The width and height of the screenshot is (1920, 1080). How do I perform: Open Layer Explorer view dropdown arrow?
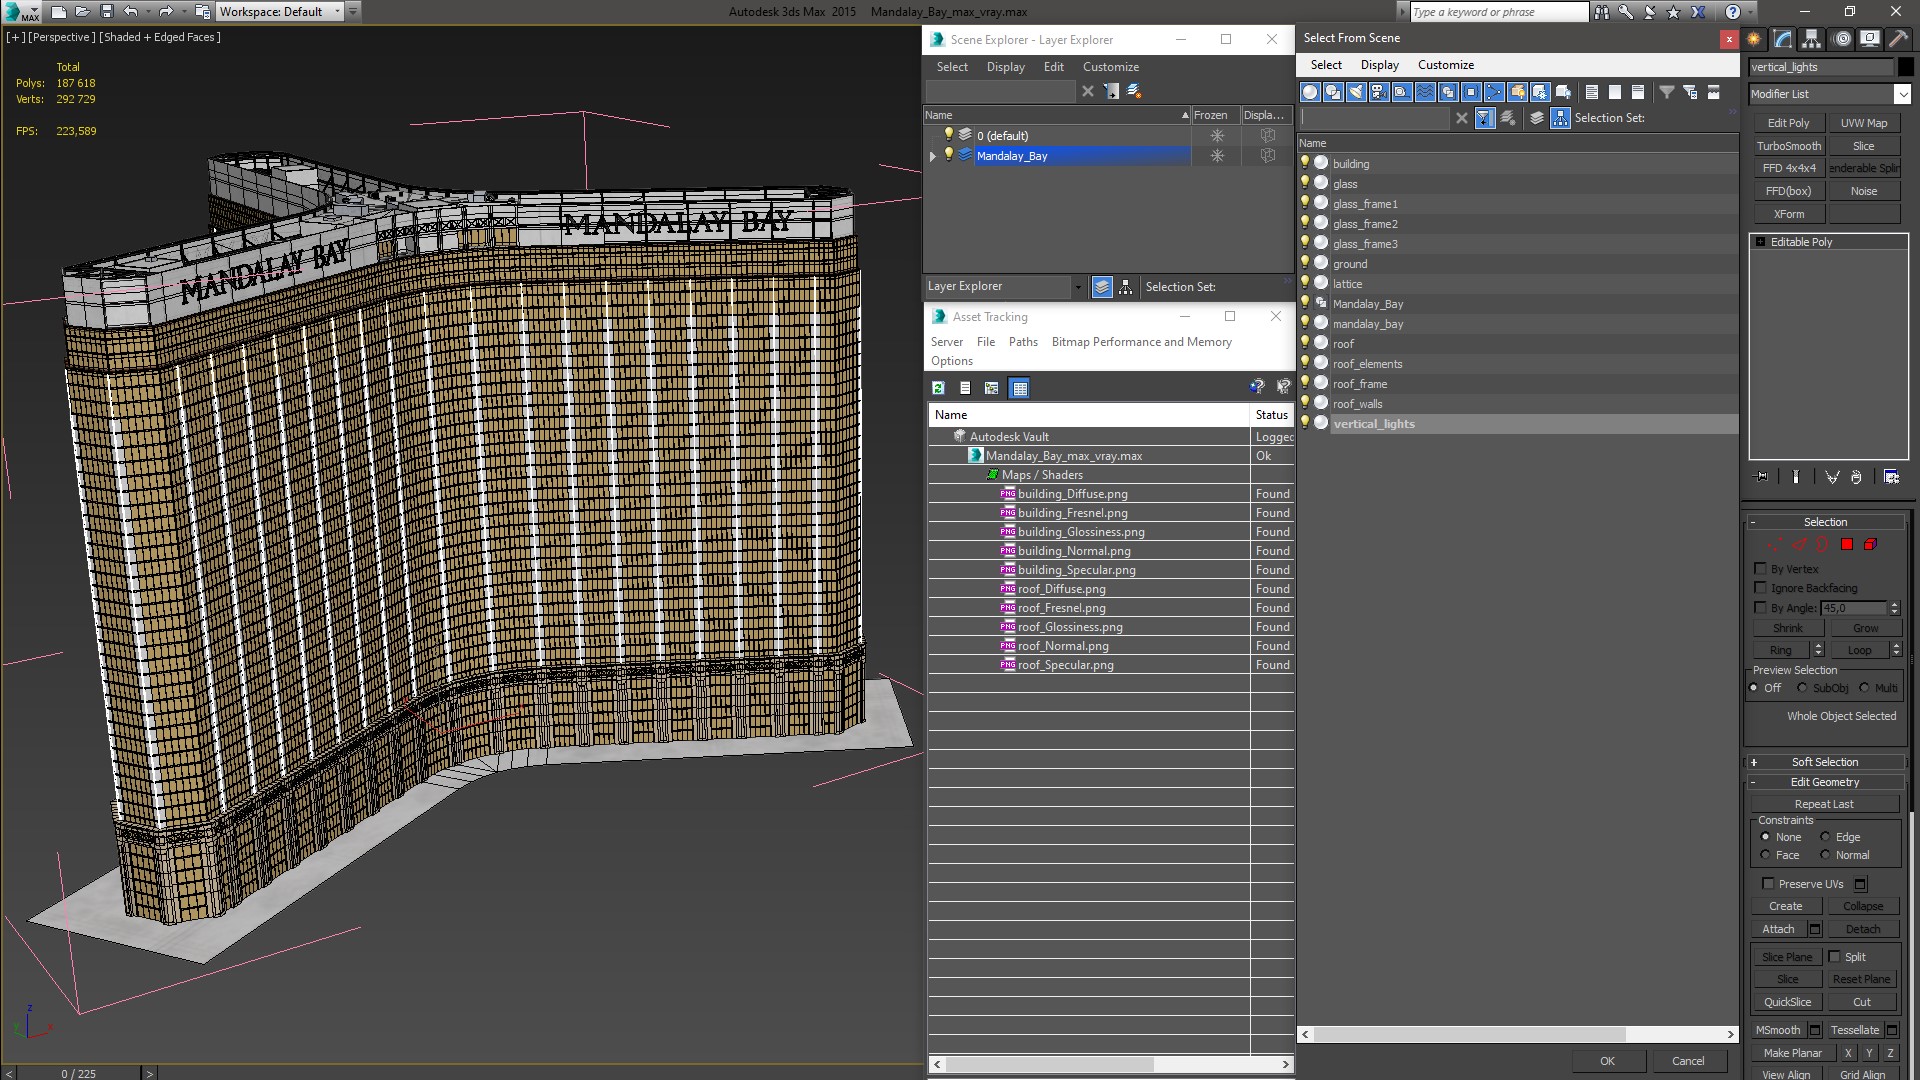1077,287
